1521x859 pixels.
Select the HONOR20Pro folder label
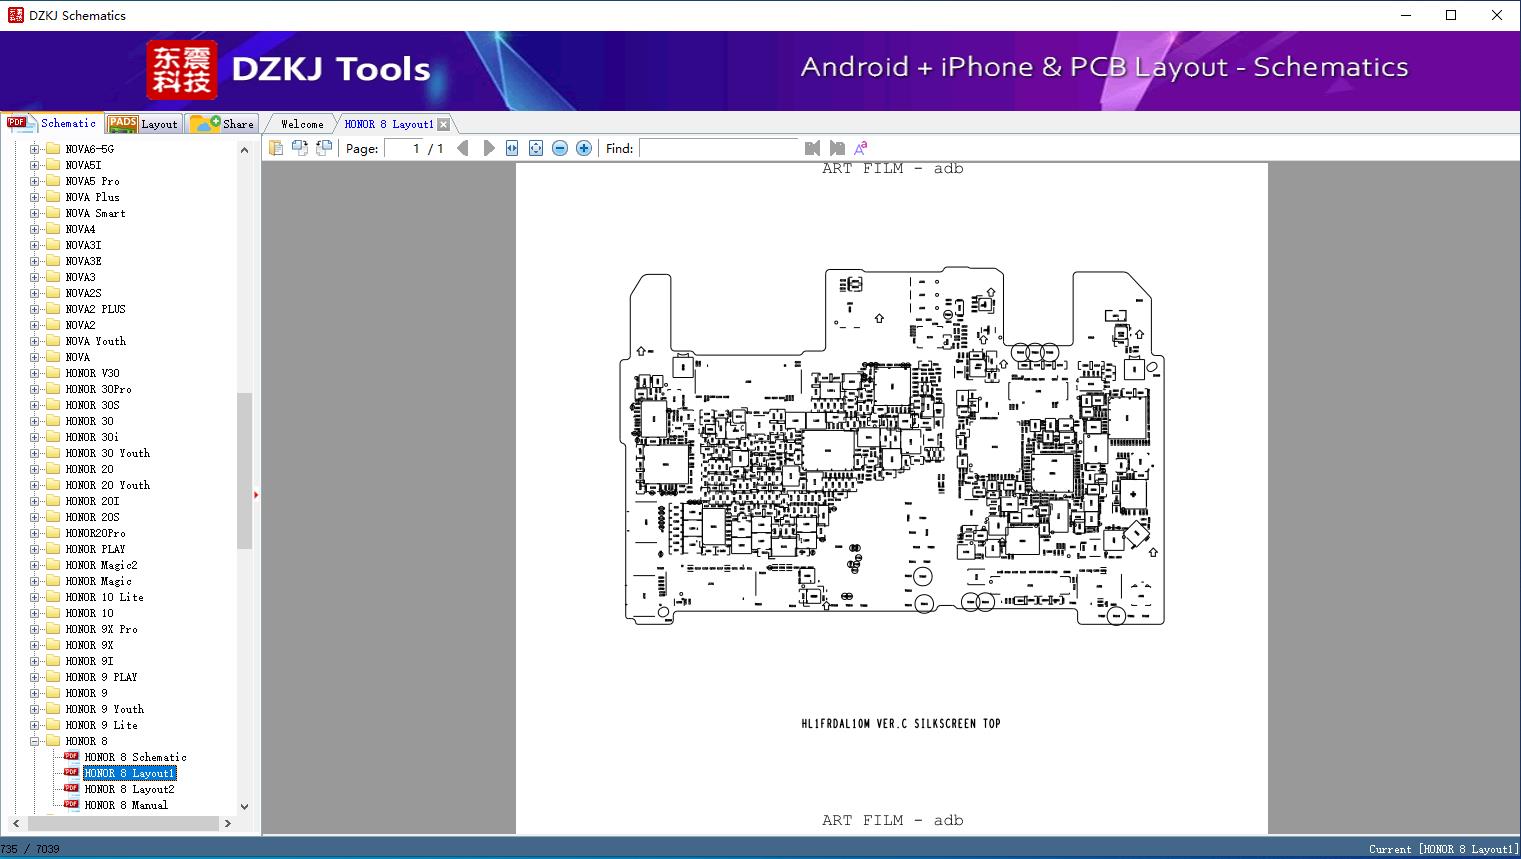coord(96,533)
